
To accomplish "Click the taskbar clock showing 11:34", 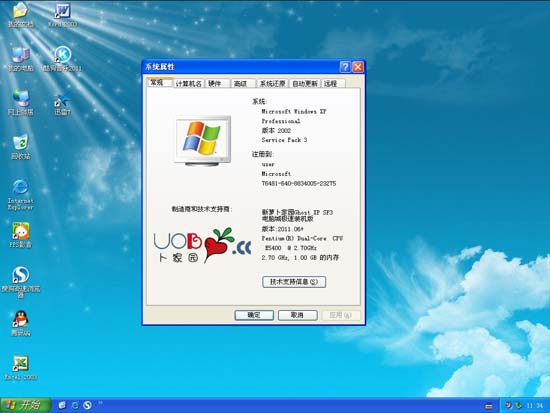I will (x=535, y=406).
